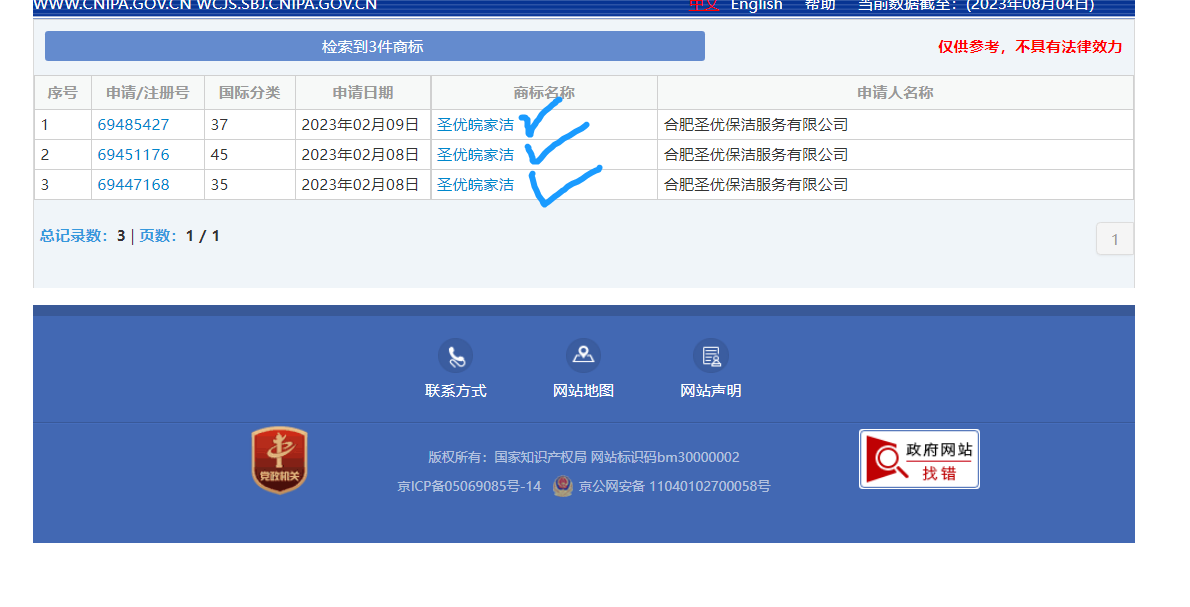Click the 当前数据截至 date text
The width and height of the screenshot is (1190, 607).
pos(976,5)
